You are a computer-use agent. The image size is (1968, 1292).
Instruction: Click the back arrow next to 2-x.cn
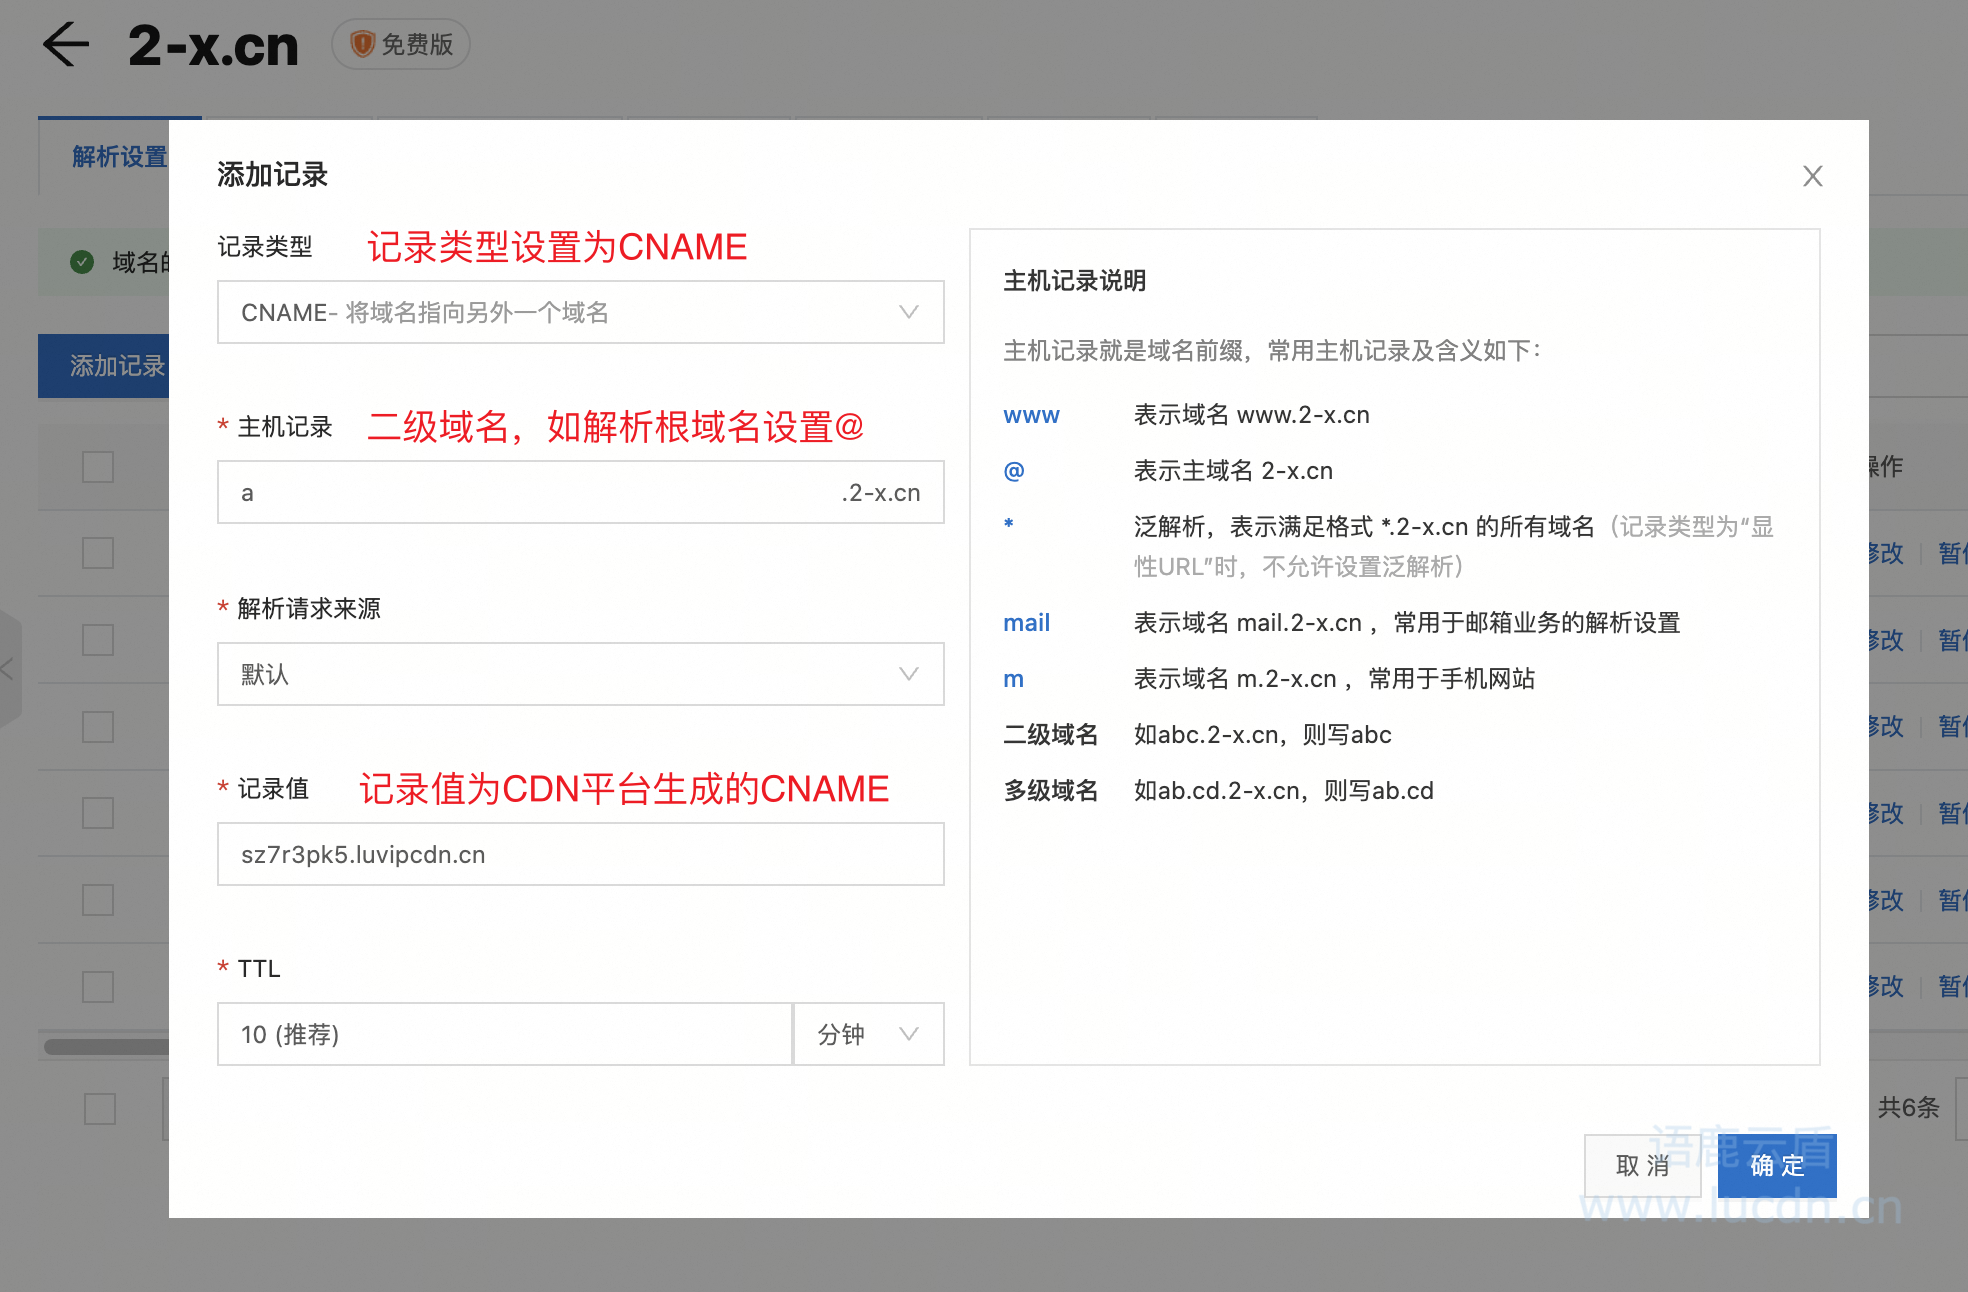66,44
